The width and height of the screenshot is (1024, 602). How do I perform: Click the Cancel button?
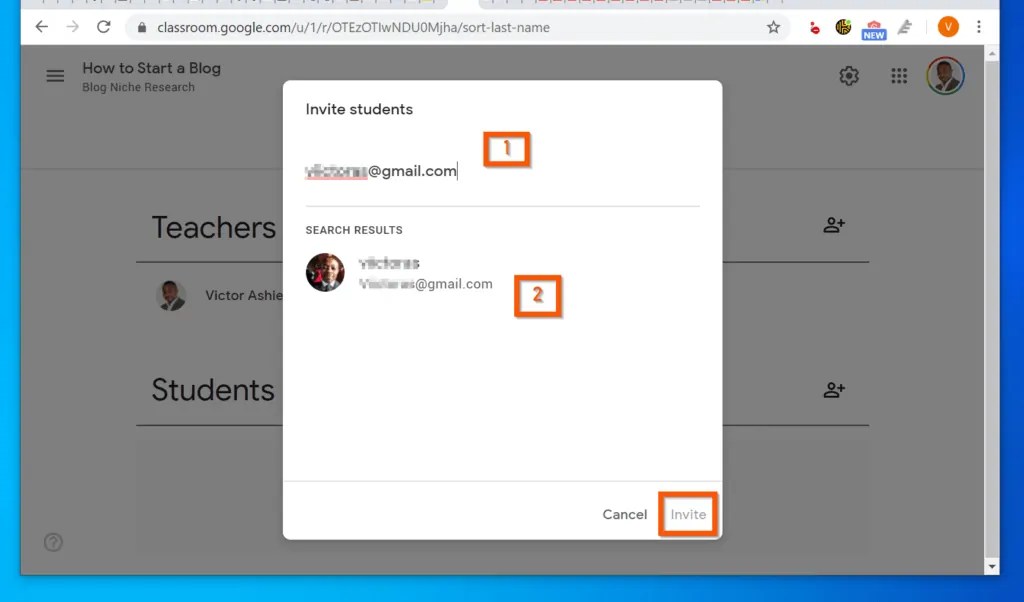pos(624,514)
